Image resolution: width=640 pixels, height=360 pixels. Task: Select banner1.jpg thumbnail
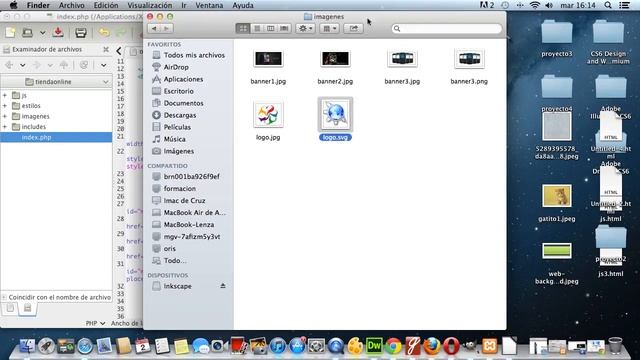click(268, 59)
